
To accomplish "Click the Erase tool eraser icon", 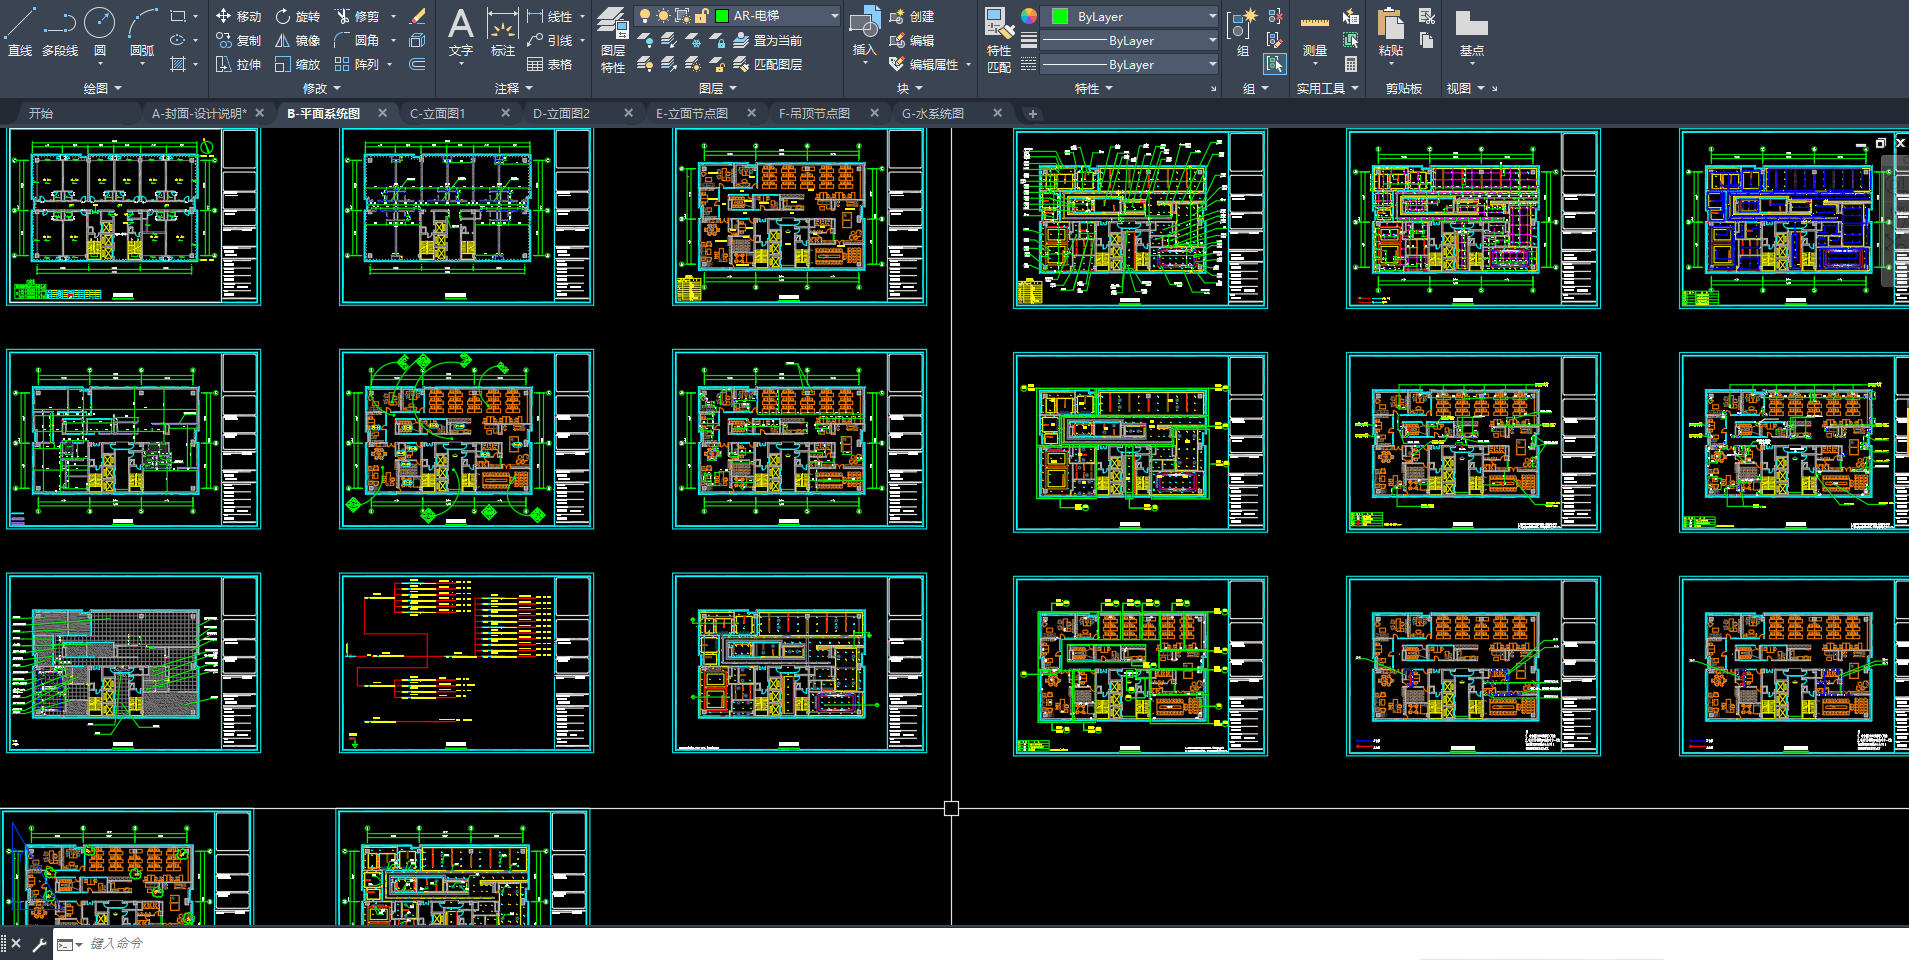I will pos(418,16).
